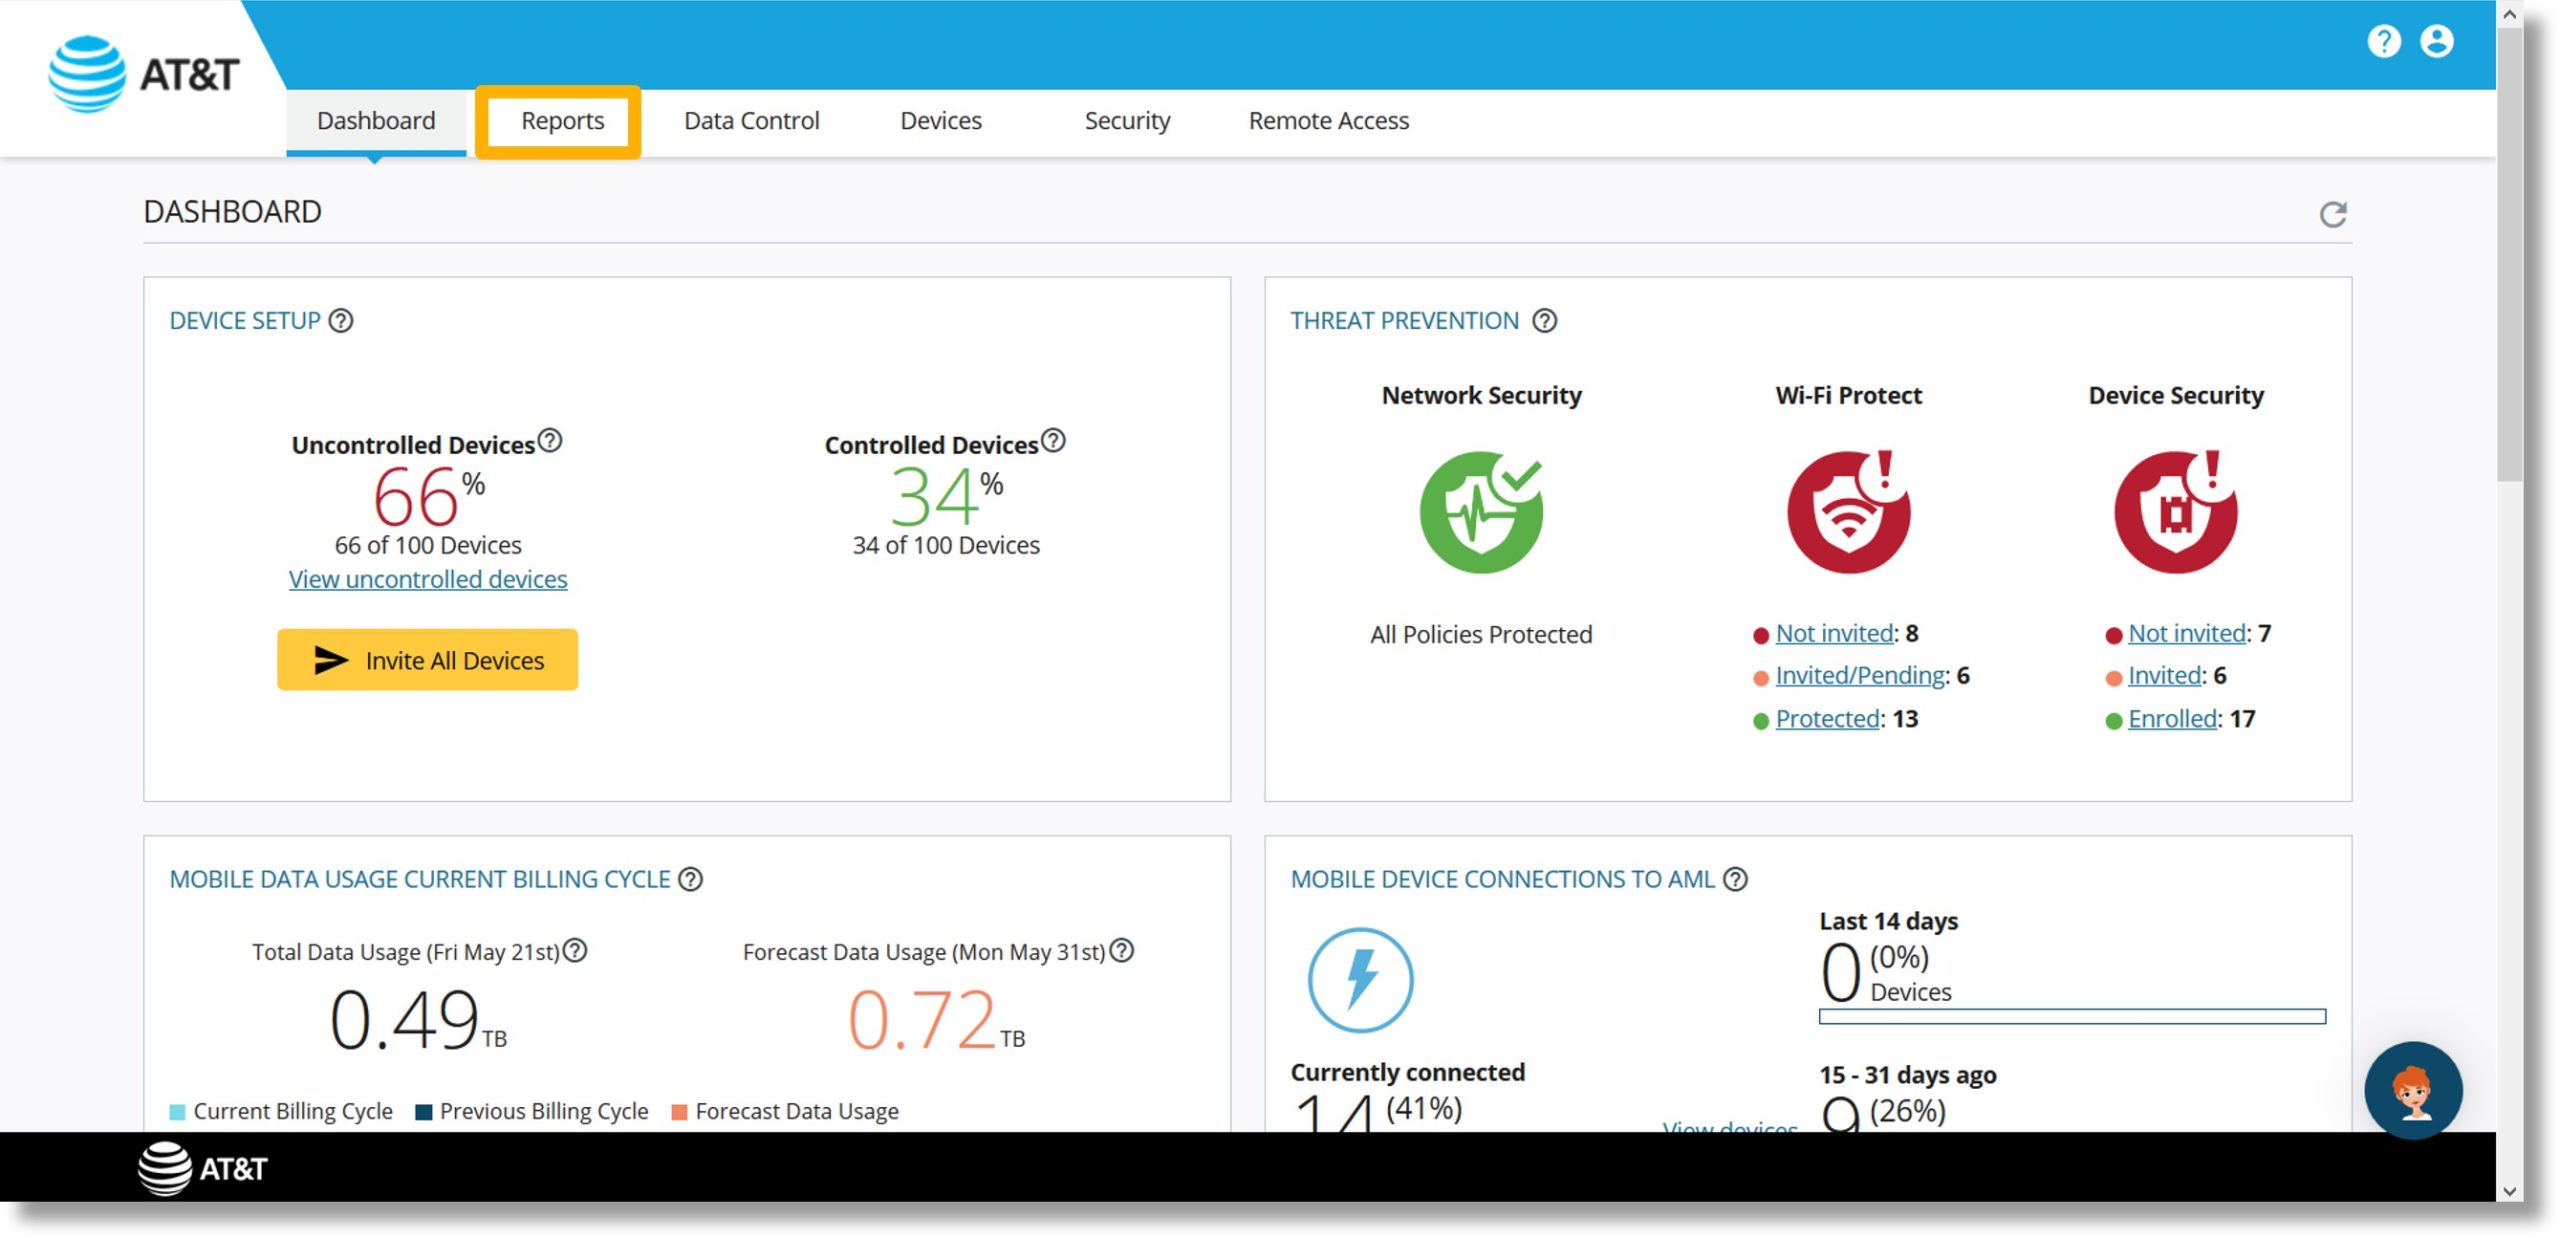Click Forecast Data Usage legend swatch

pyautogui.click(x=679, y=1112)
